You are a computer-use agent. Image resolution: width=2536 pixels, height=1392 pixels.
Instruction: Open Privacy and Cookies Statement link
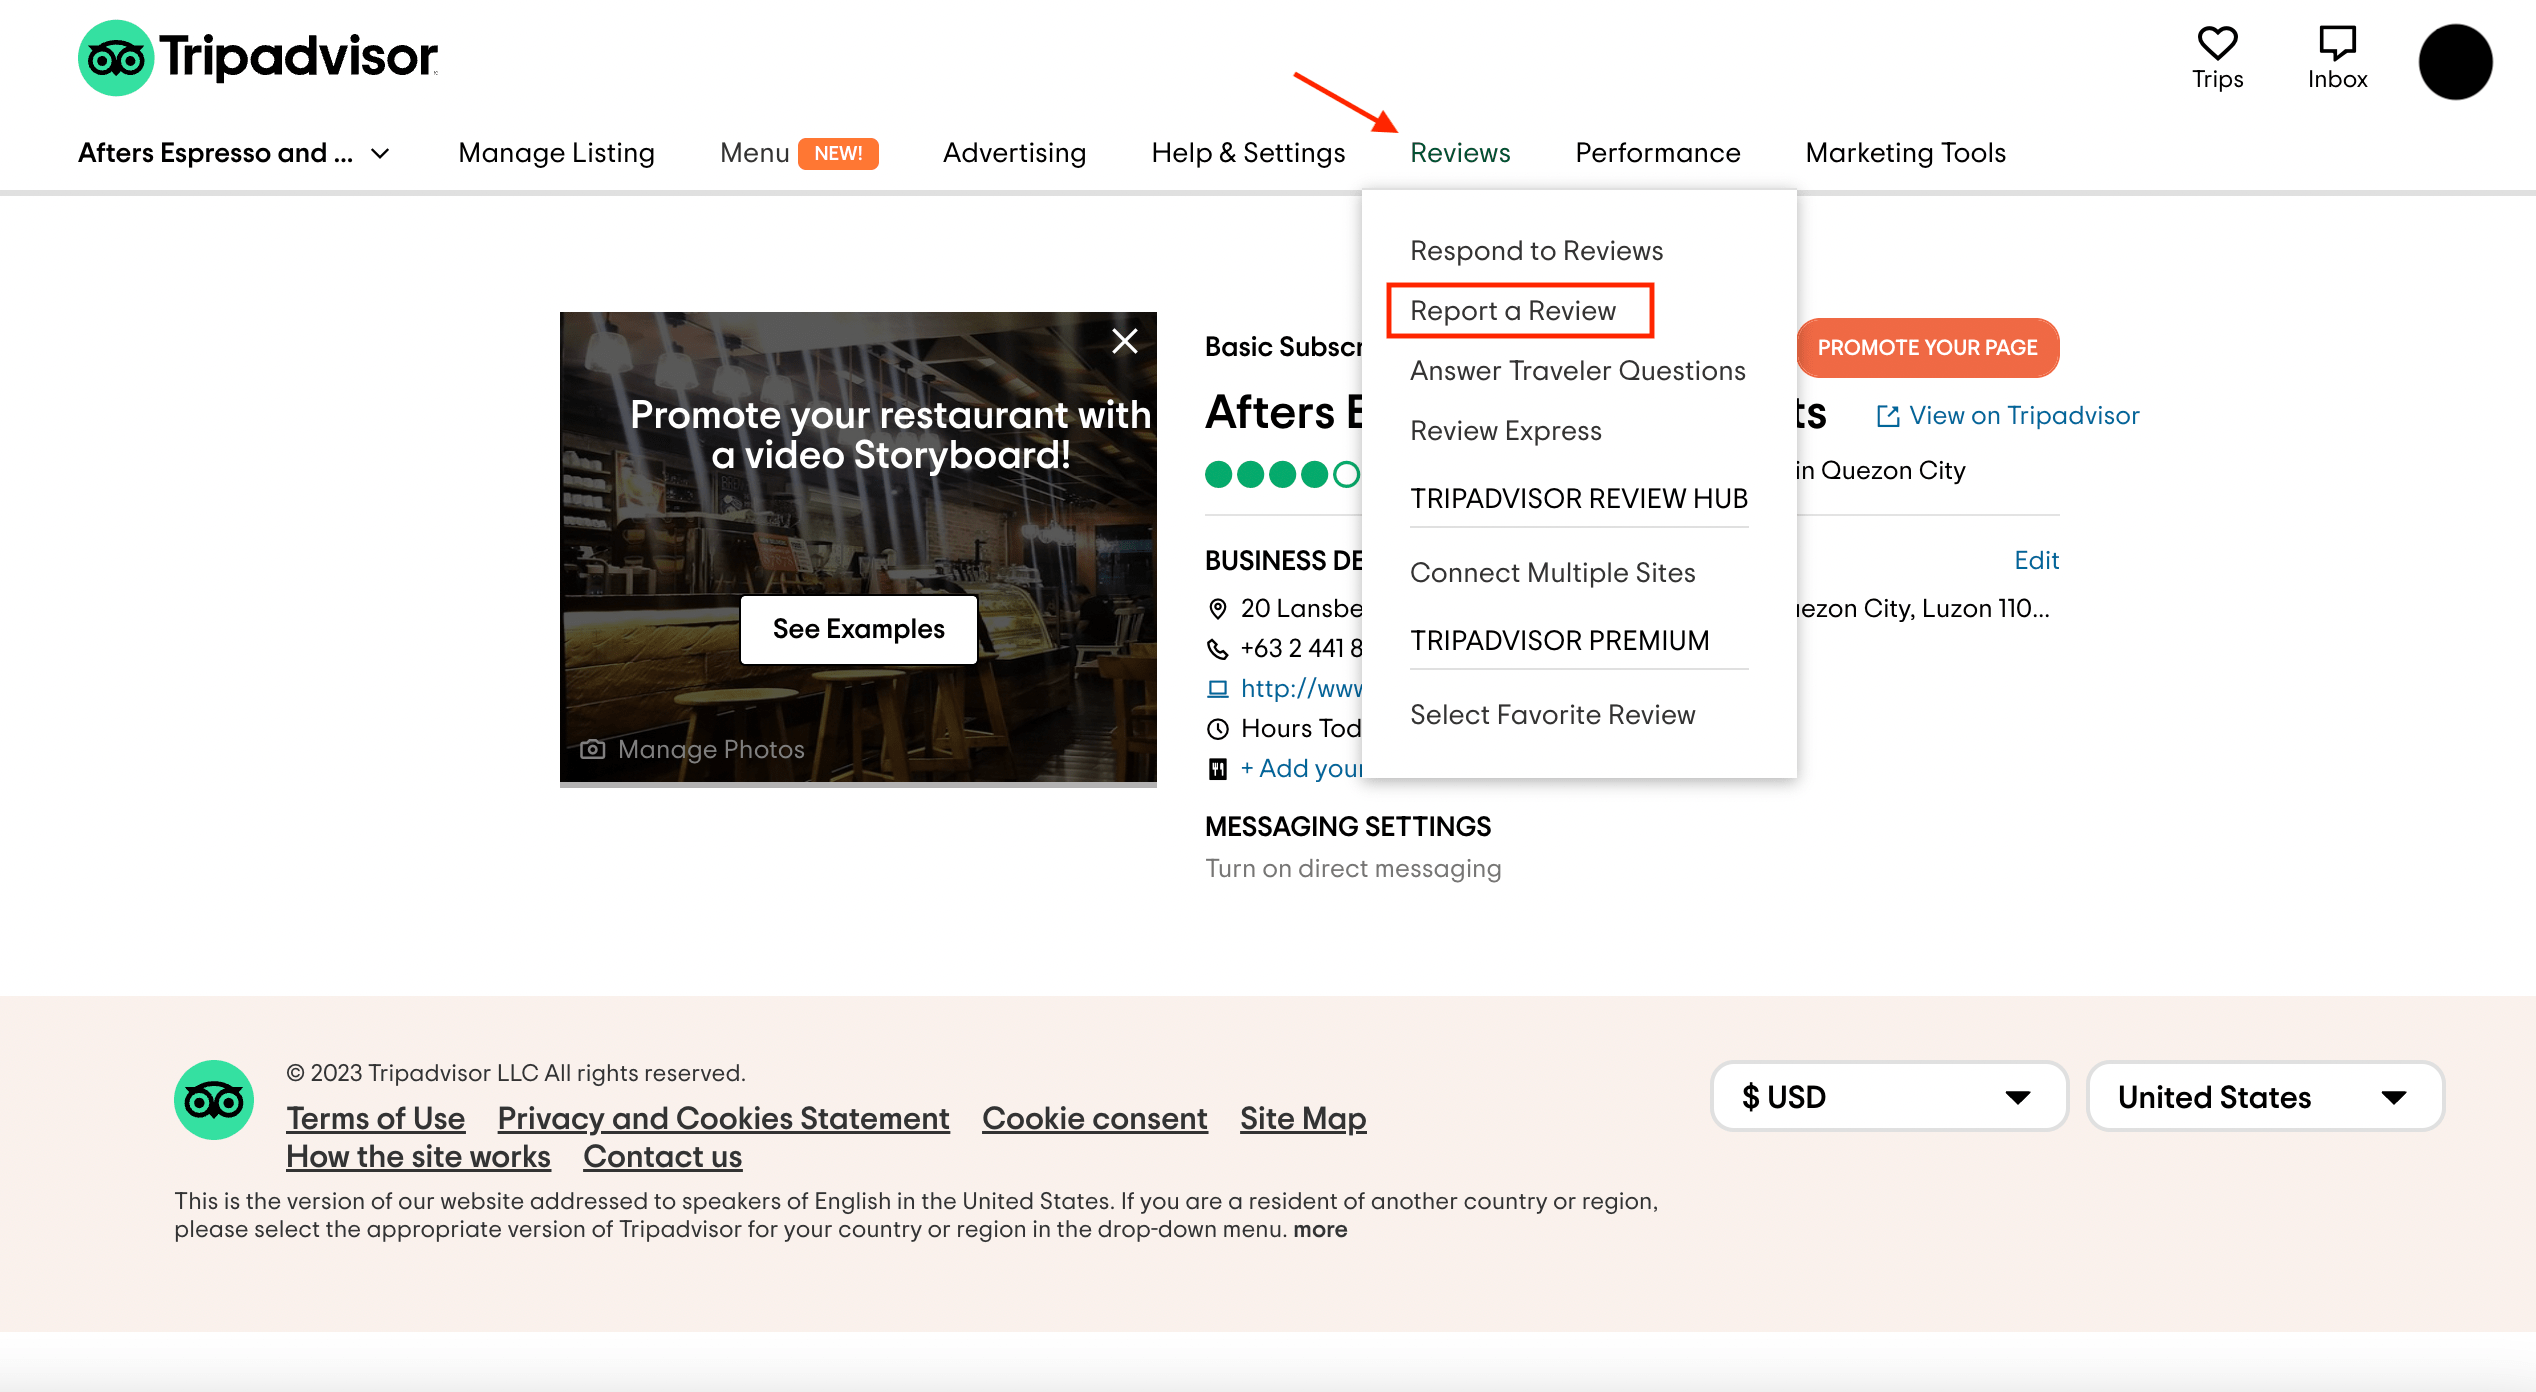coord(723,1118)
